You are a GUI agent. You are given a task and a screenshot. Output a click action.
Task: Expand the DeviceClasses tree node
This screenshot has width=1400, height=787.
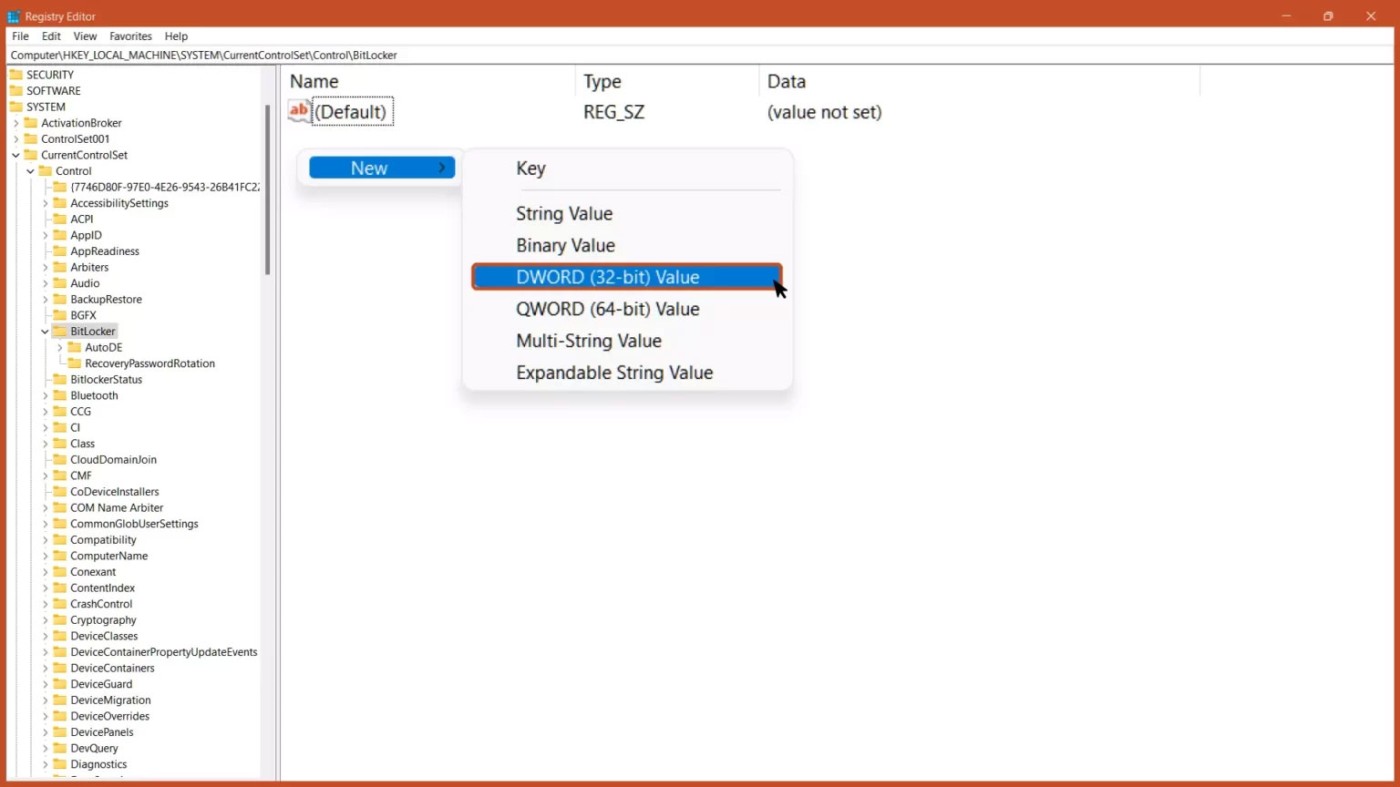[x=45, y=636]
